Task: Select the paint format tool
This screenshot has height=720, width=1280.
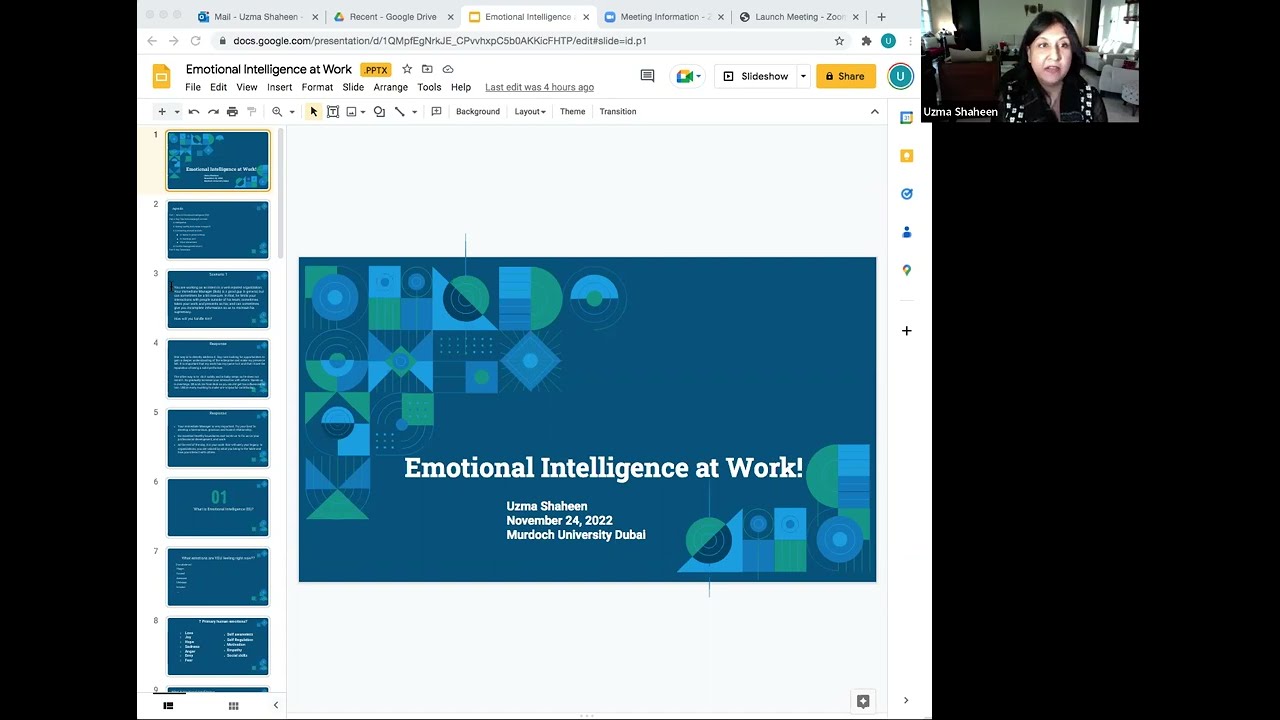Action: pyautogui.click(x=251, y=112)
